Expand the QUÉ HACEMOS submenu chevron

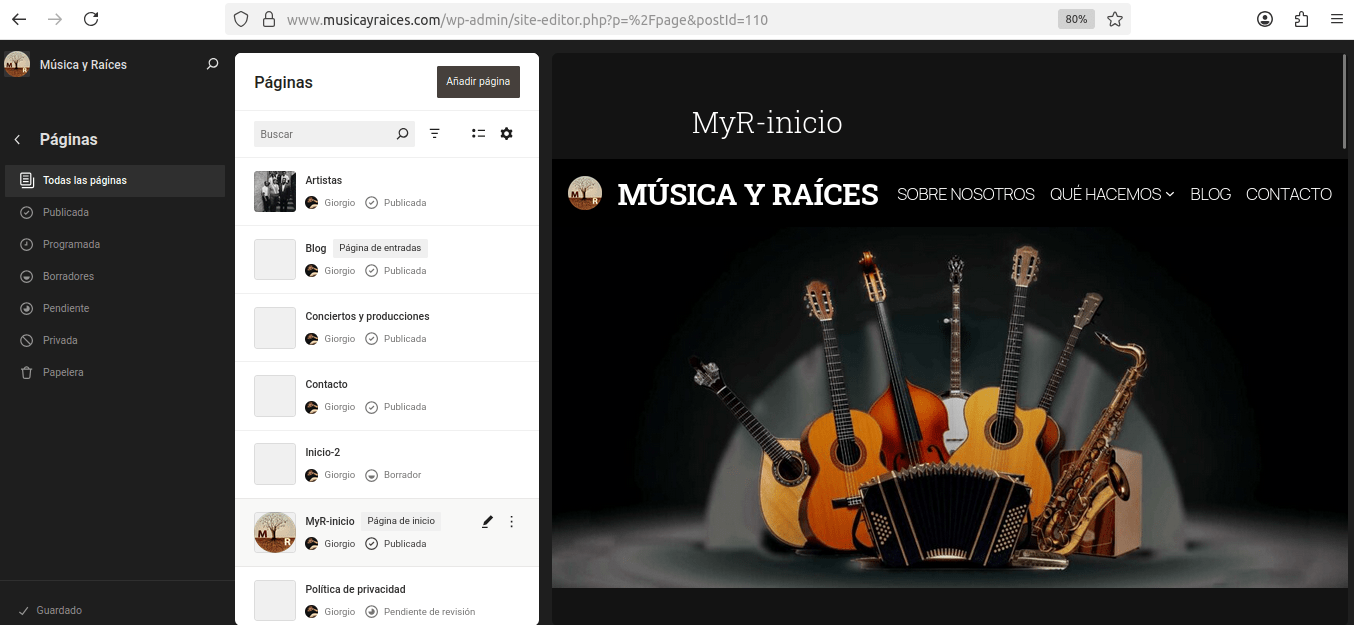1170,195
